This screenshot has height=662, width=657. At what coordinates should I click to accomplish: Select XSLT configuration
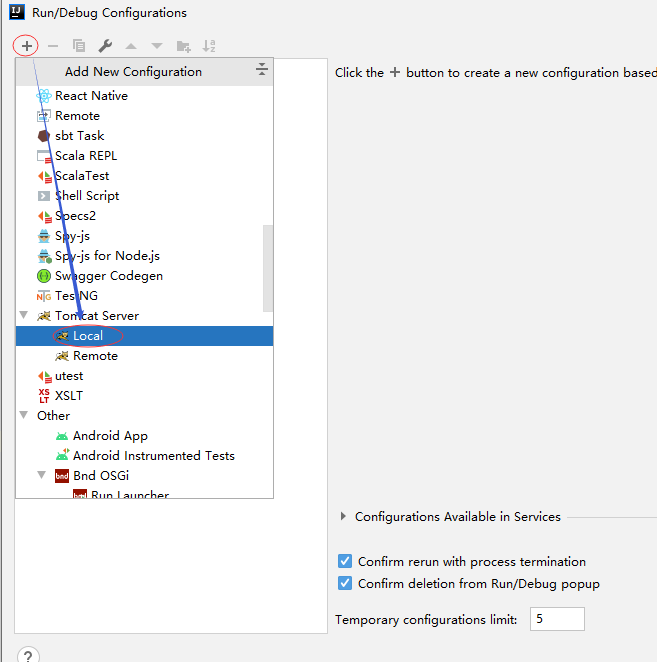click(144, 396)
